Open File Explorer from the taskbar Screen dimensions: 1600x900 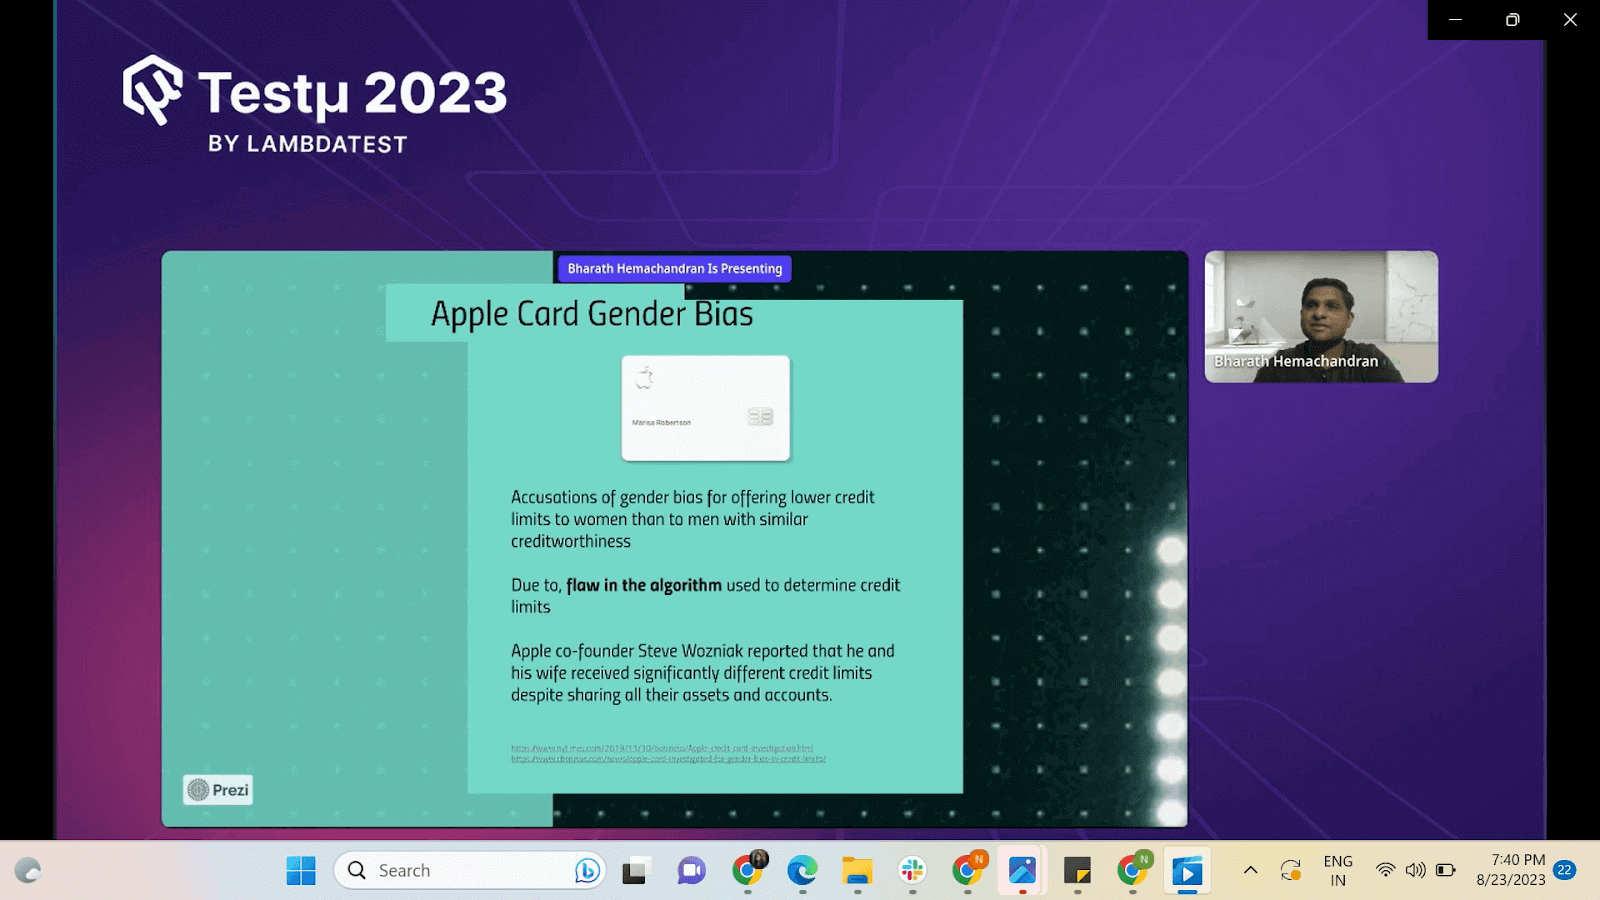pos(857,871)
